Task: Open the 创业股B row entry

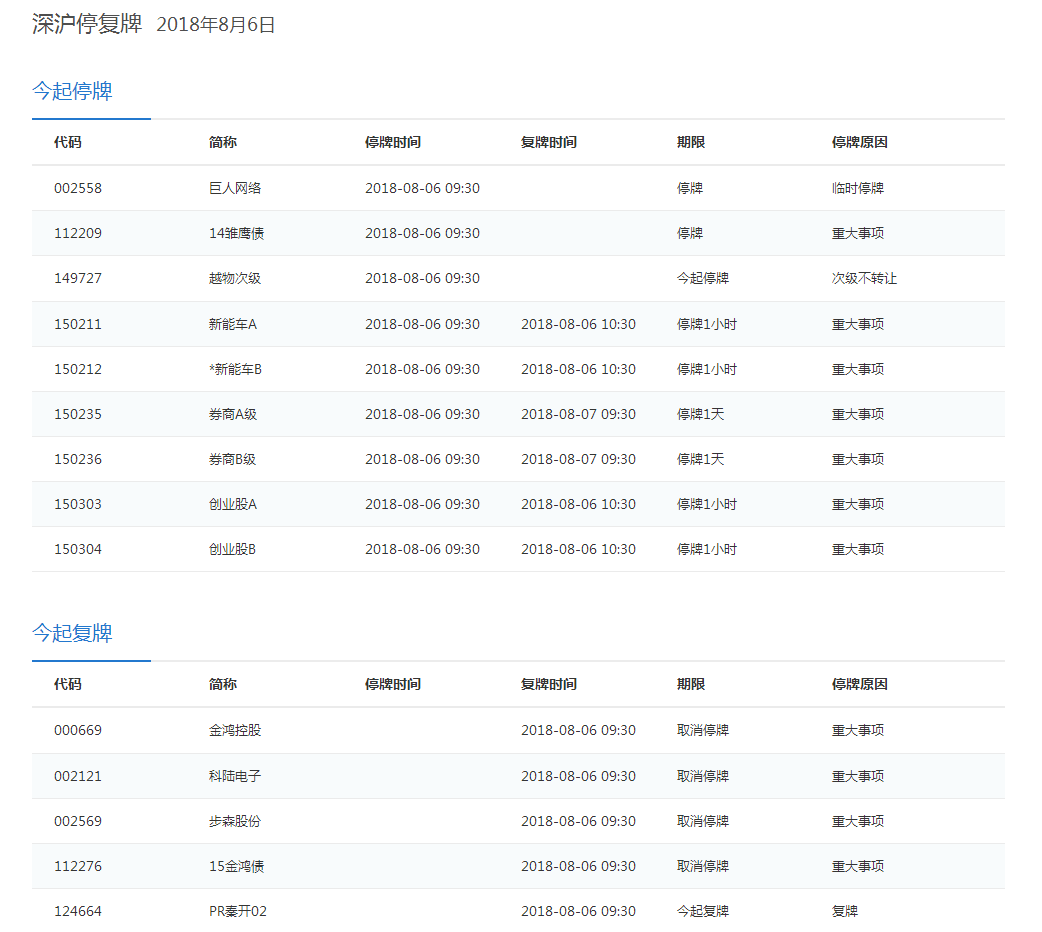Action: [233, 549]
